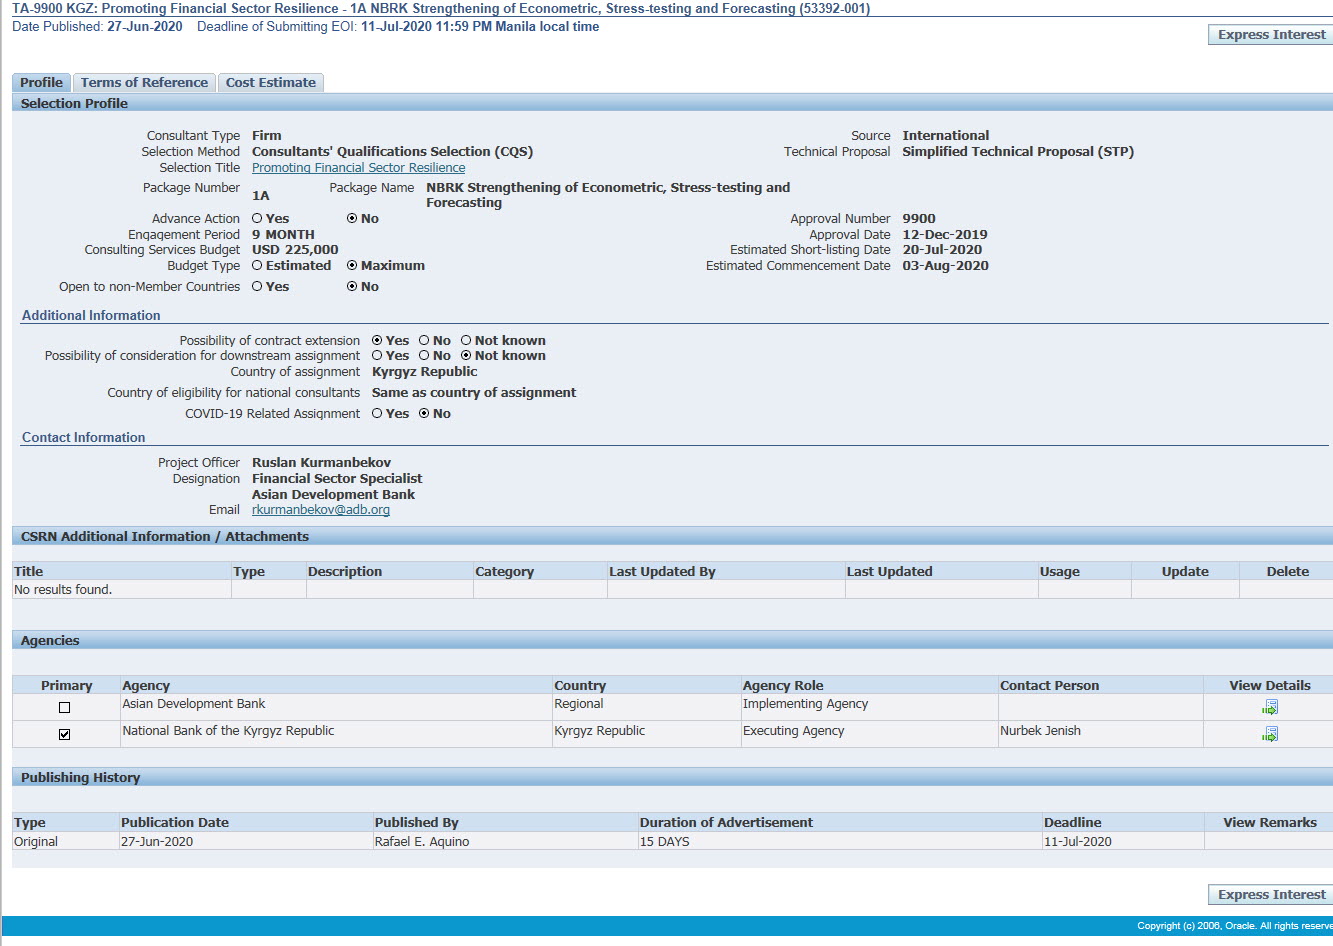The image size is (1333, 946).
Task: Click the Update column header in attachments
Action: pos(1185,572)
